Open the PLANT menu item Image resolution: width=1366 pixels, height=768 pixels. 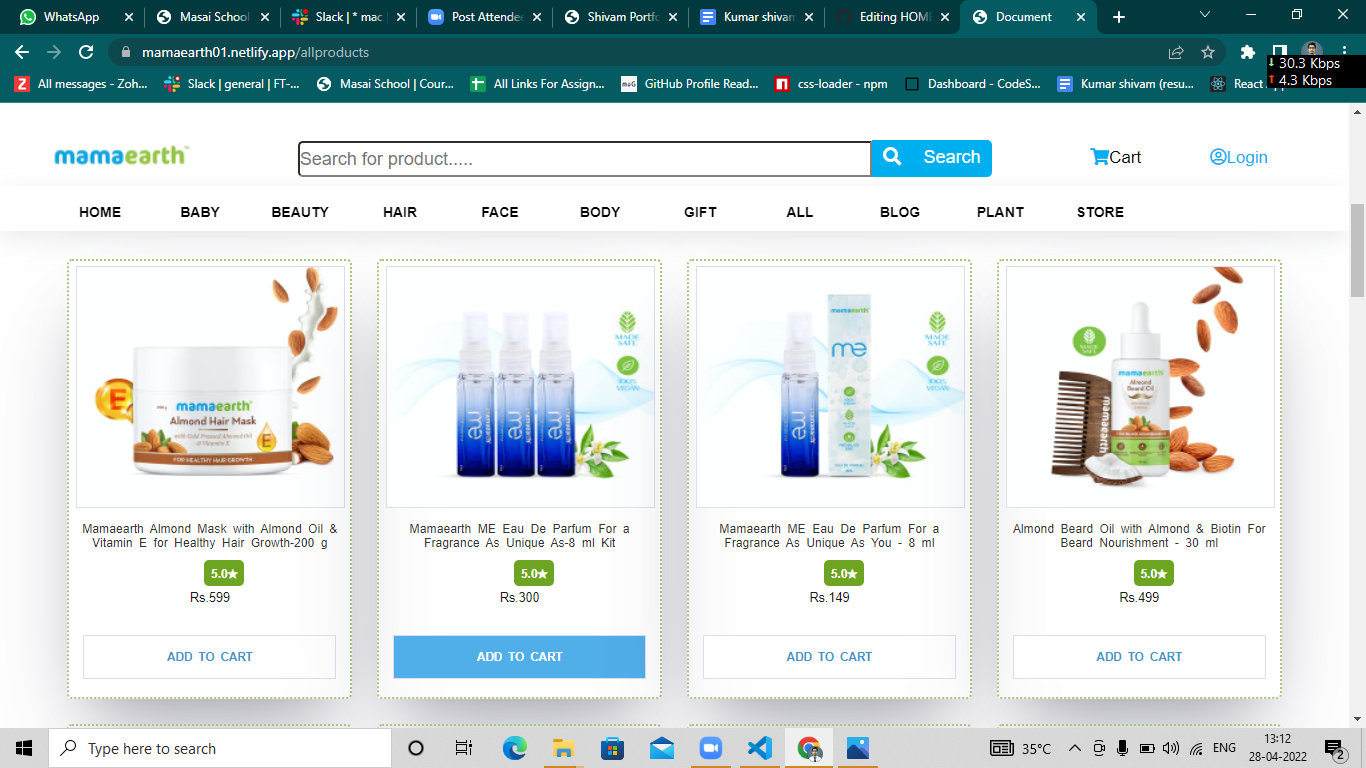(1000, 212)
